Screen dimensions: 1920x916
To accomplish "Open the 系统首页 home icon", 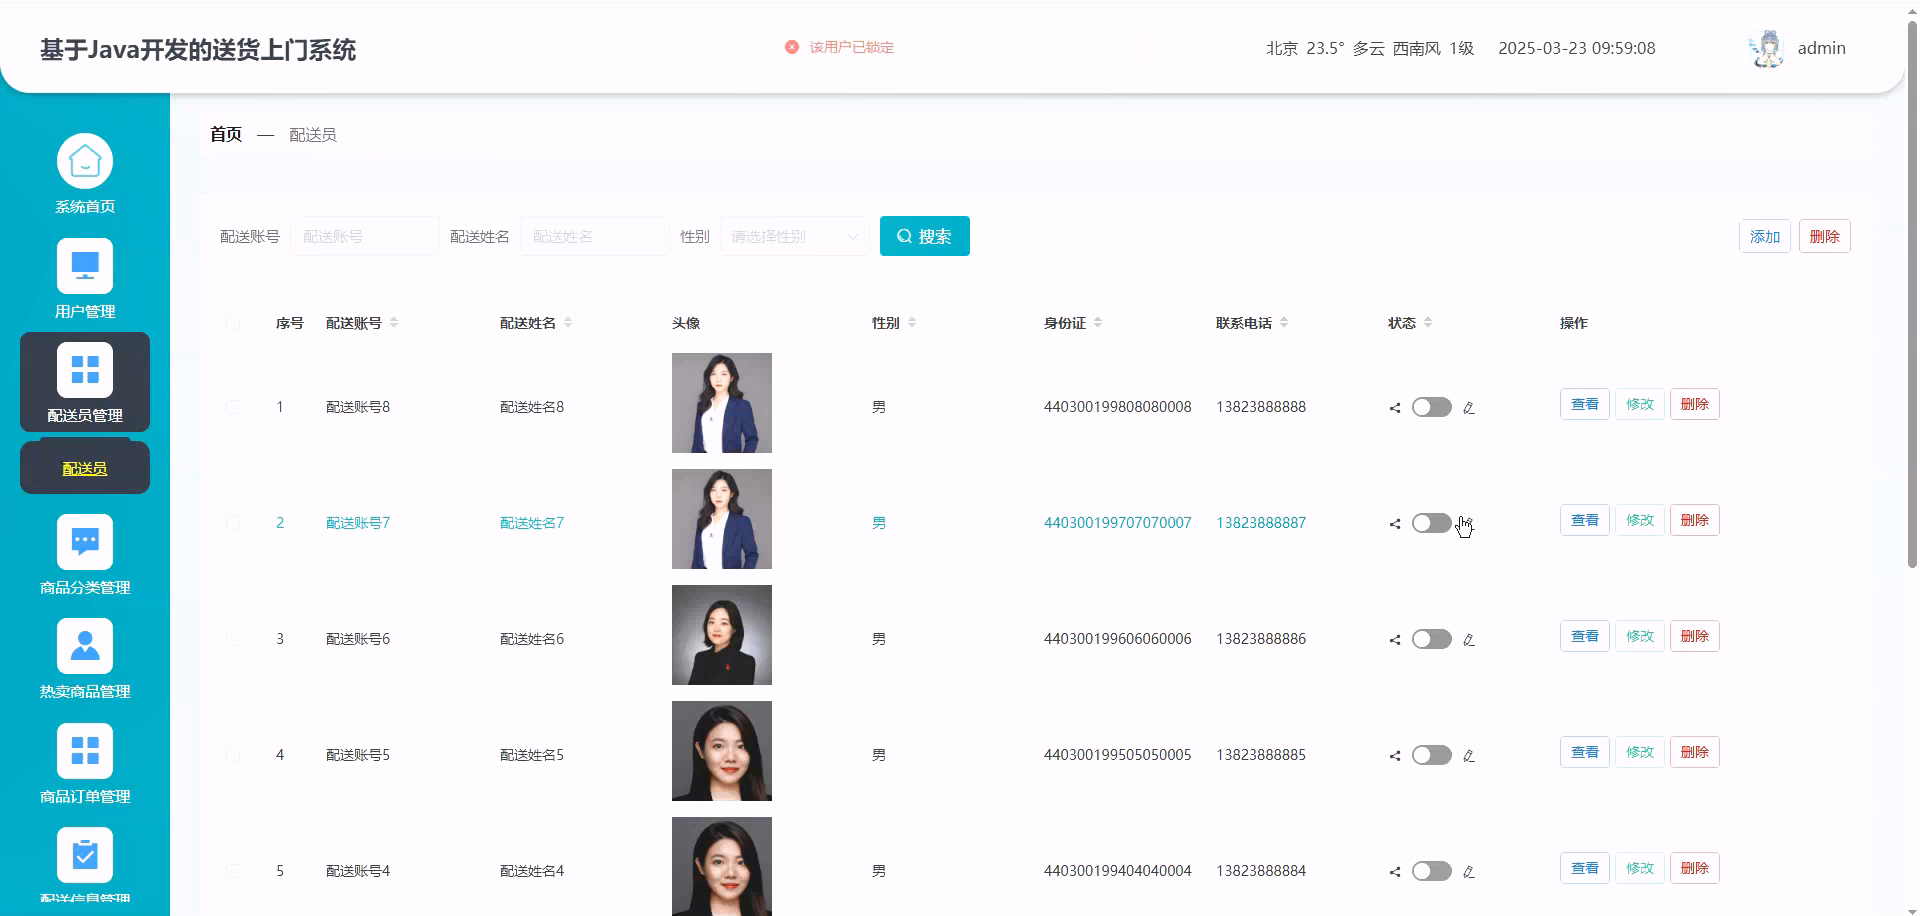I will click(x=85, y=161).
